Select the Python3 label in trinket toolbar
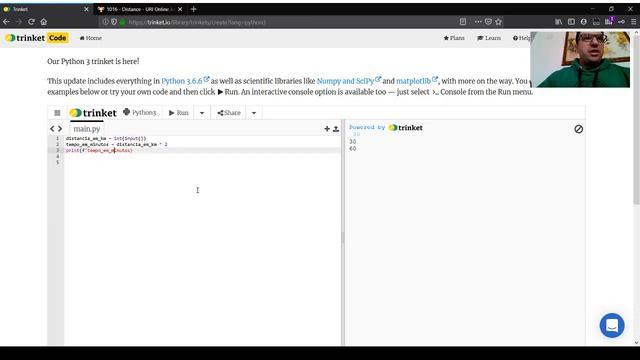Screen dimensions: 640x360 coord(140,112)
